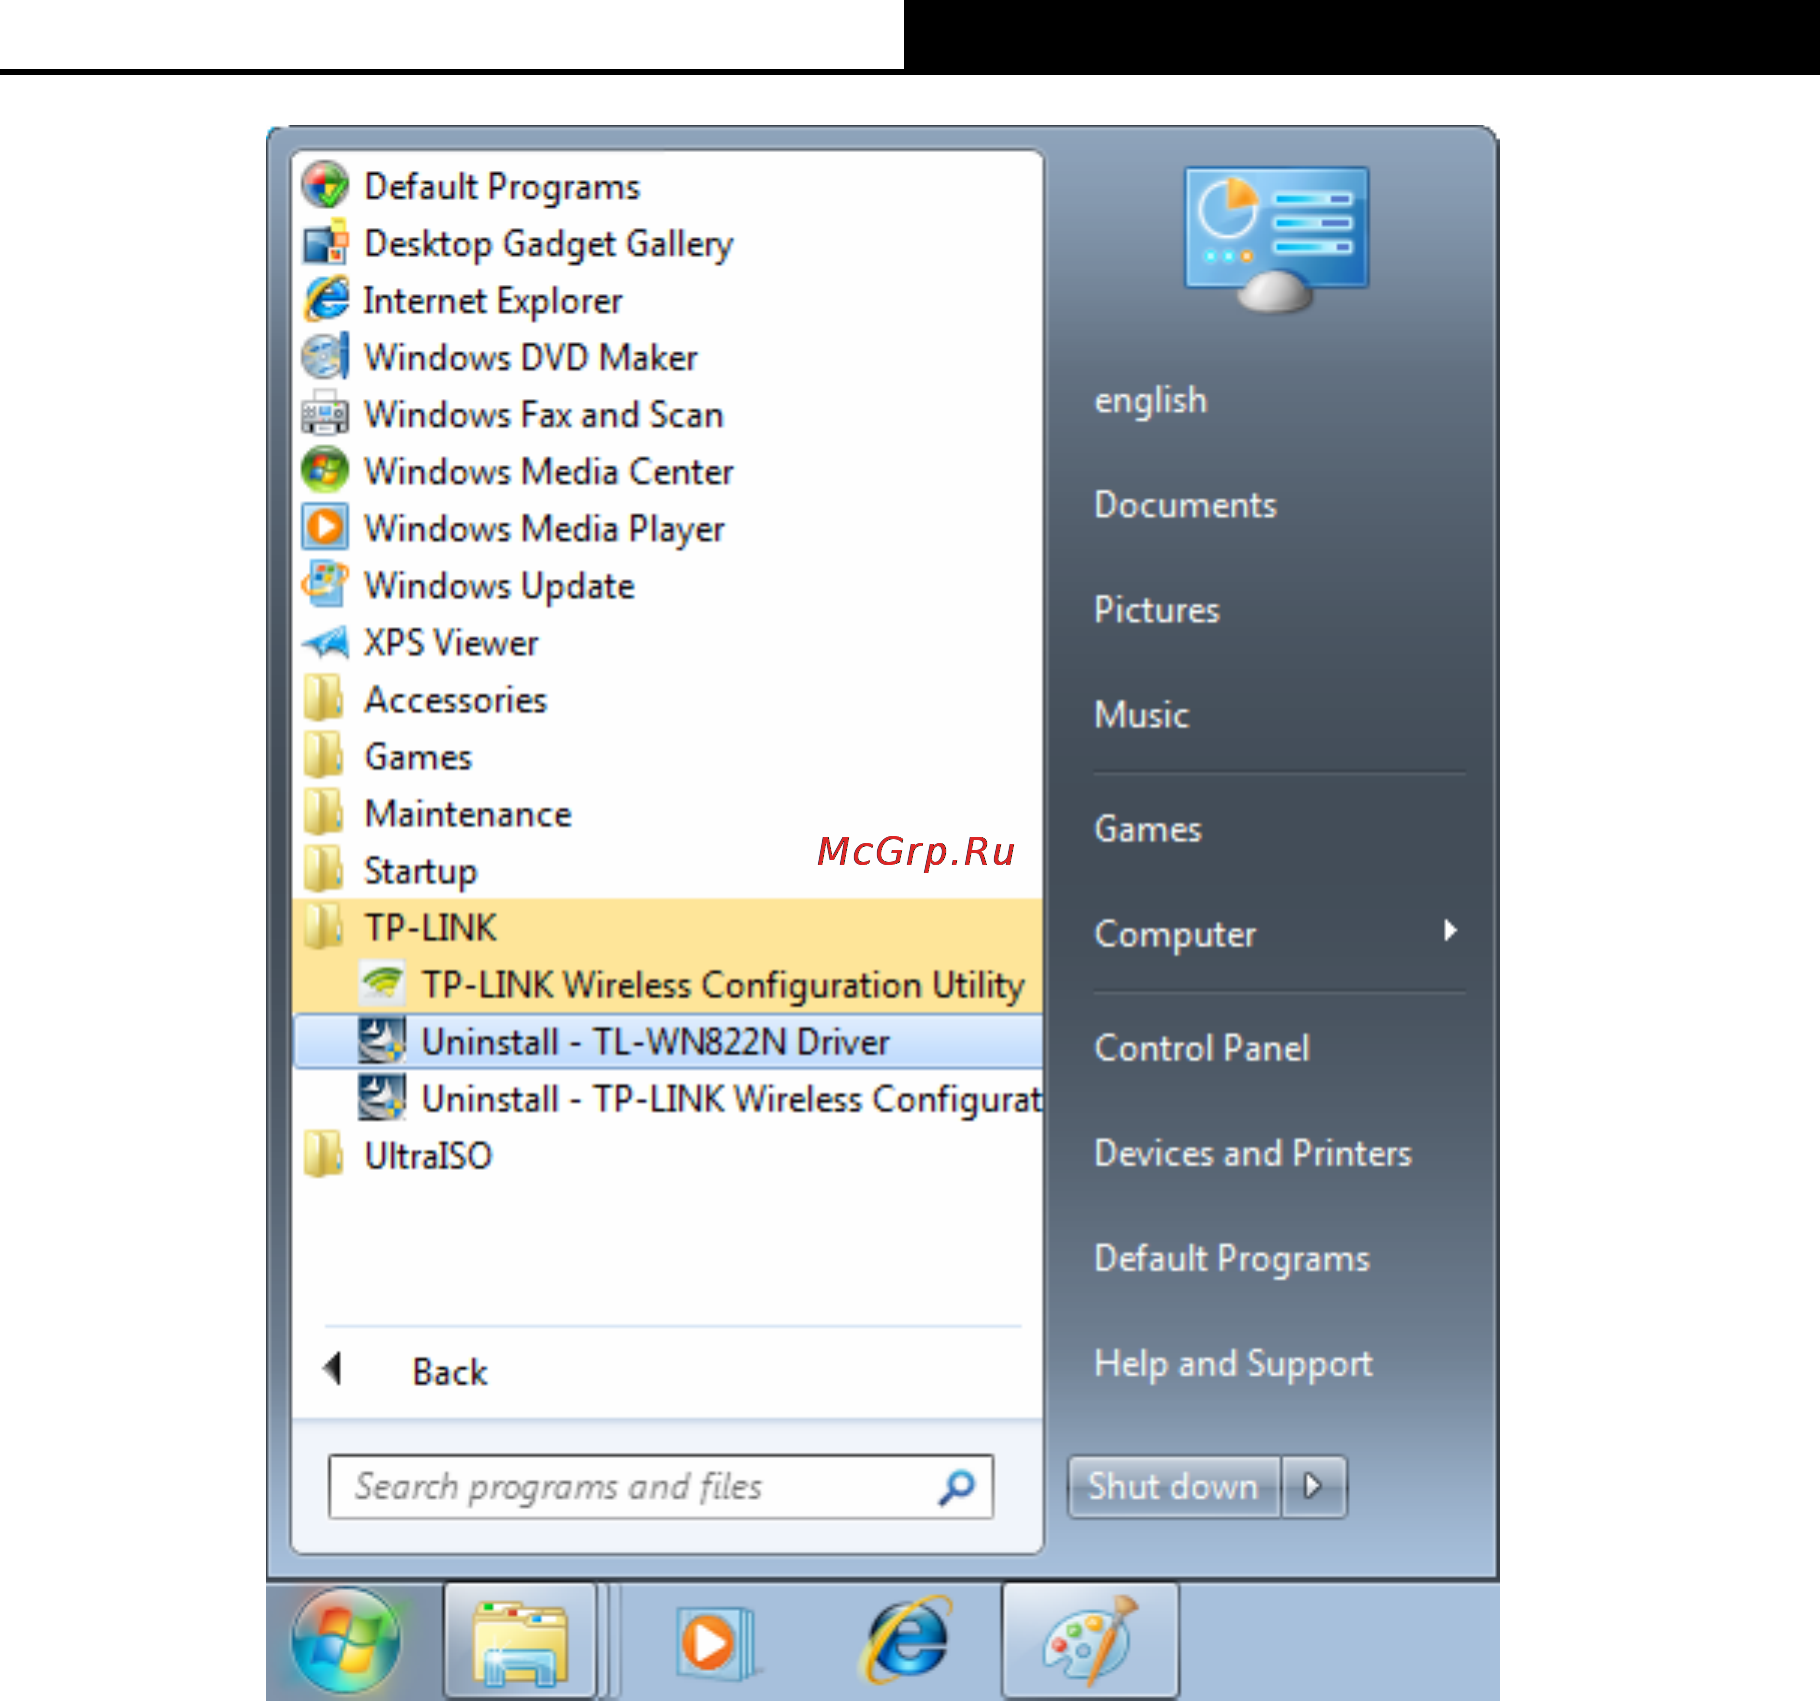
Task: Launch Windows Media Player from the taskbar
Action: pyautogui.click(x=716, y=1642)
